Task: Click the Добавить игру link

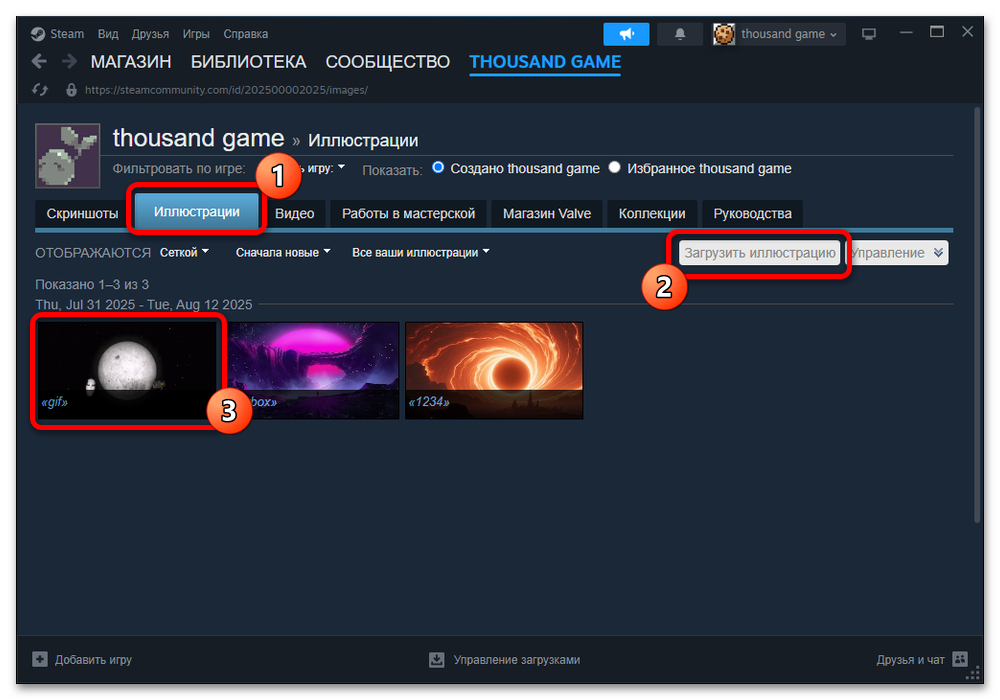Action: 93,659
